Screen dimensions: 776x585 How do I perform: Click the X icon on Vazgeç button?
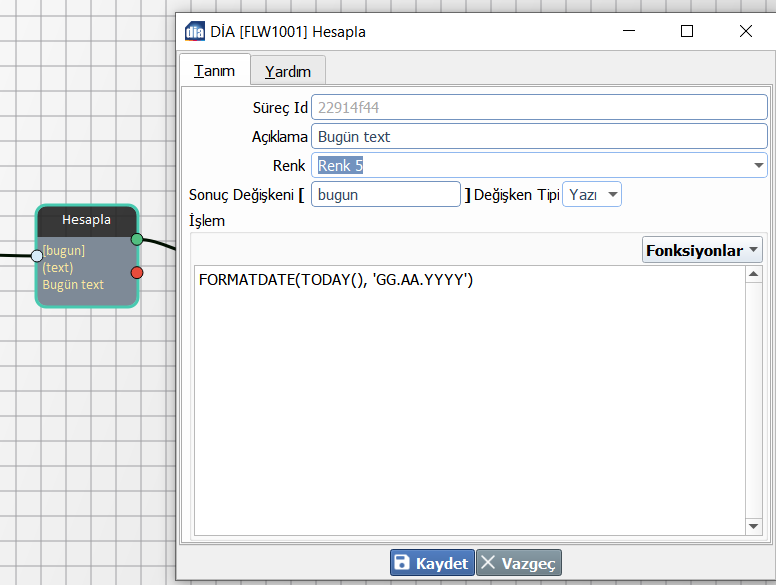[x=488, y=563]
